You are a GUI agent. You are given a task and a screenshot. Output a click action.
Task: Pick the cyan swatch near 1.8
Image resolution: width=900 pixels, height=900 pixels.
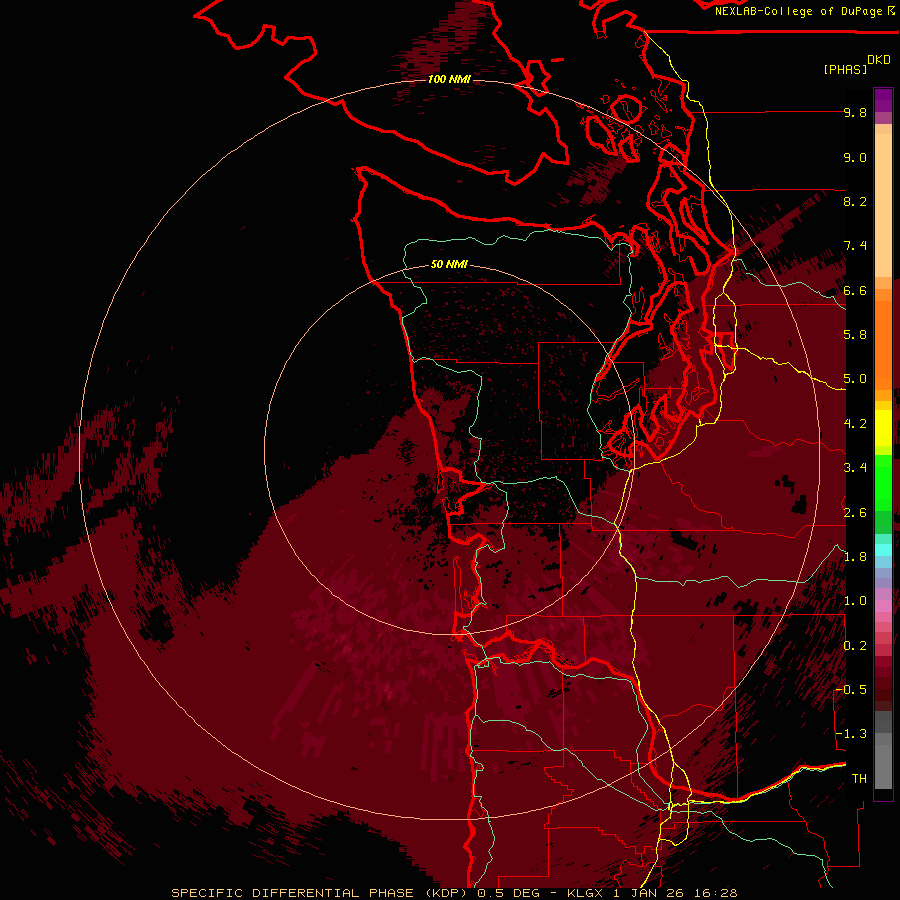coord(883,550)
